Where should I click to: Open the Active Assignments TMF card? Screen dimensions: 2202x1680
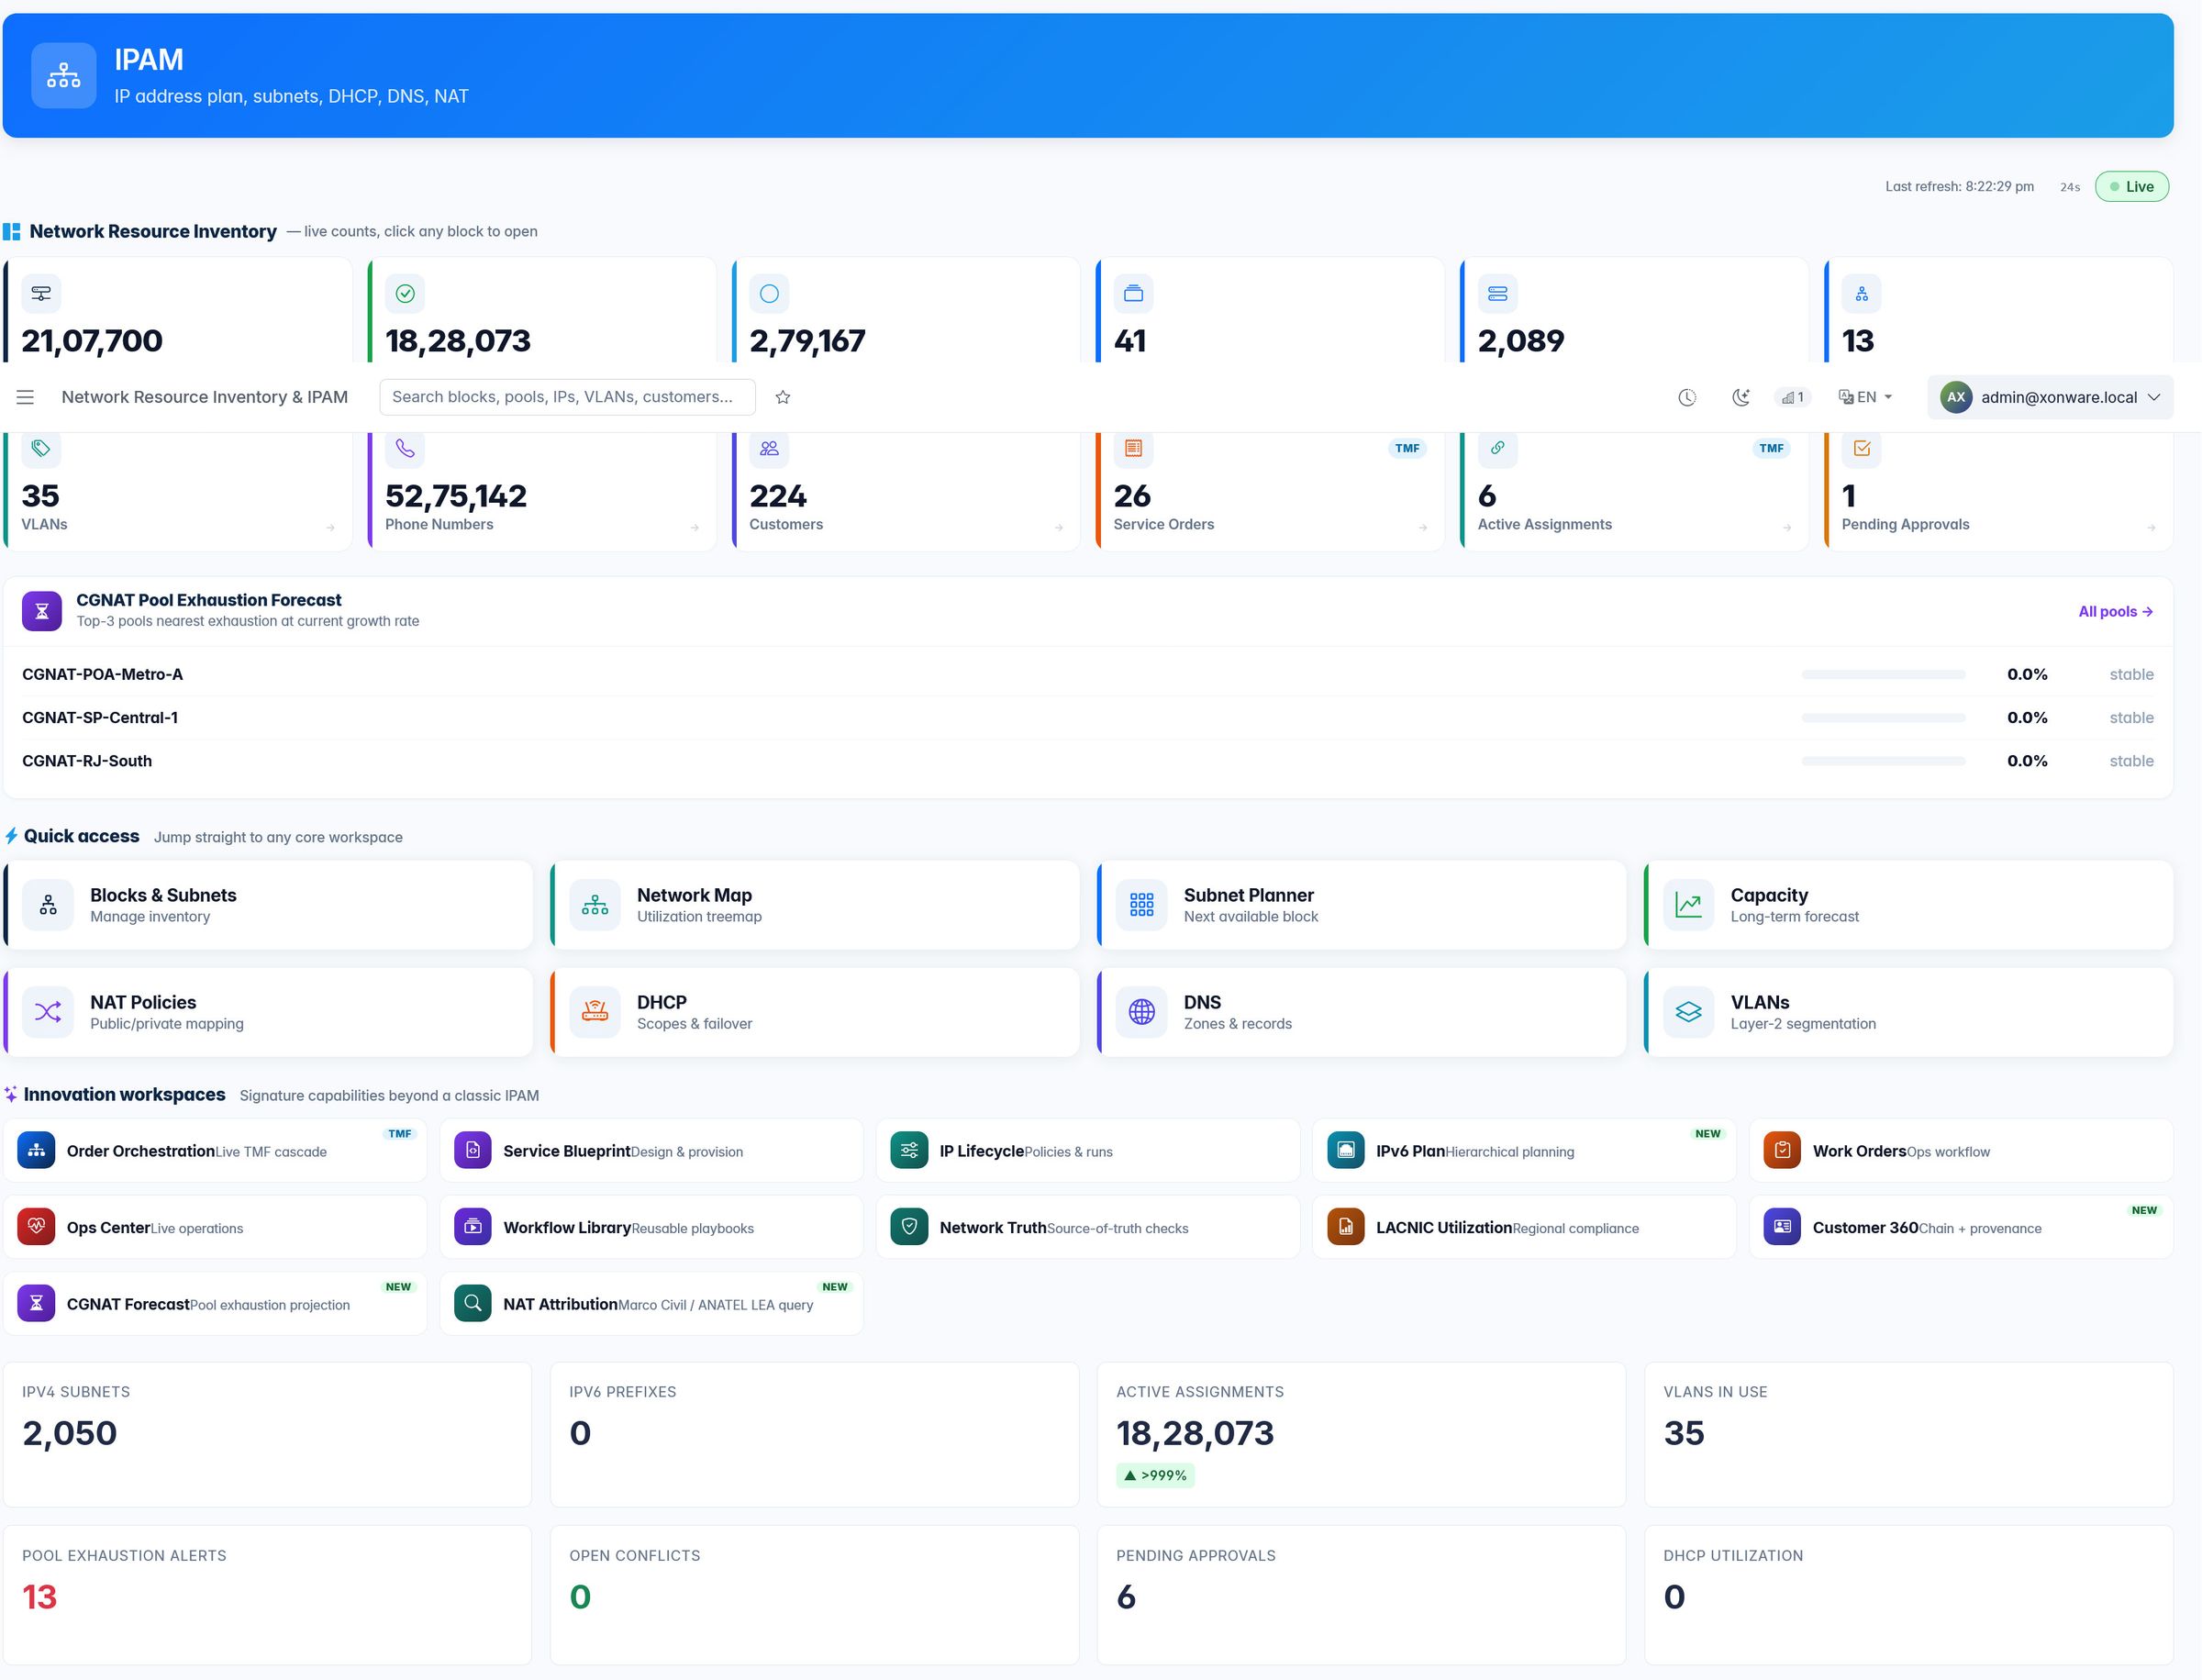click(1634, 492)
